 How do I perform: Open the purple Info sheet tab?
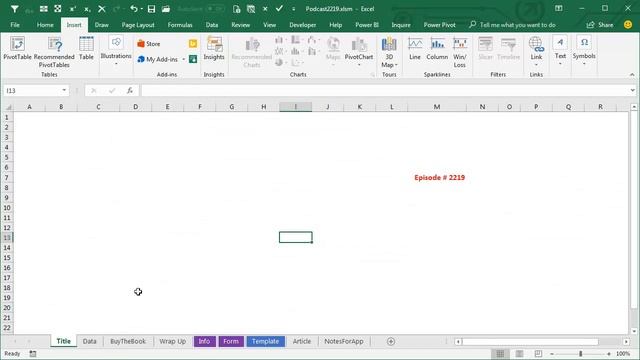point(204,341)
